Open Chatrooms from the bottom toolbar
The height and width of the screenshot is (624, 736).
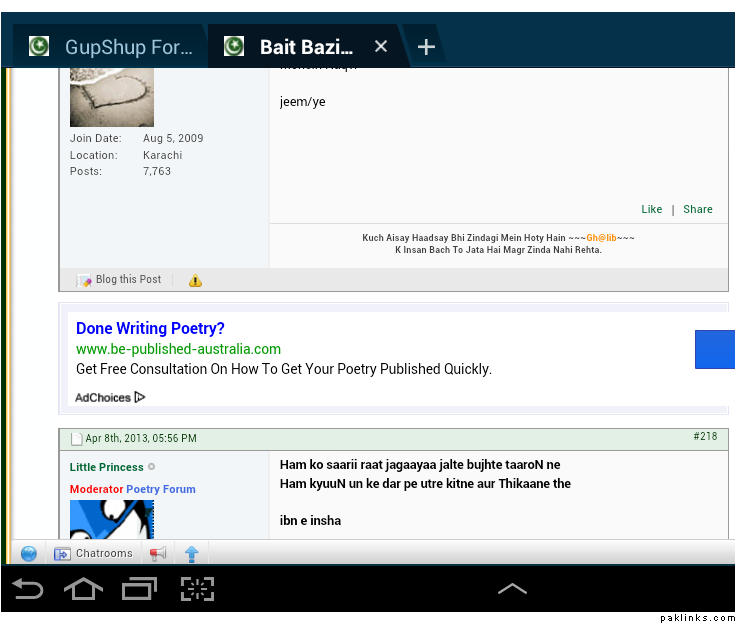pos(94,553)
